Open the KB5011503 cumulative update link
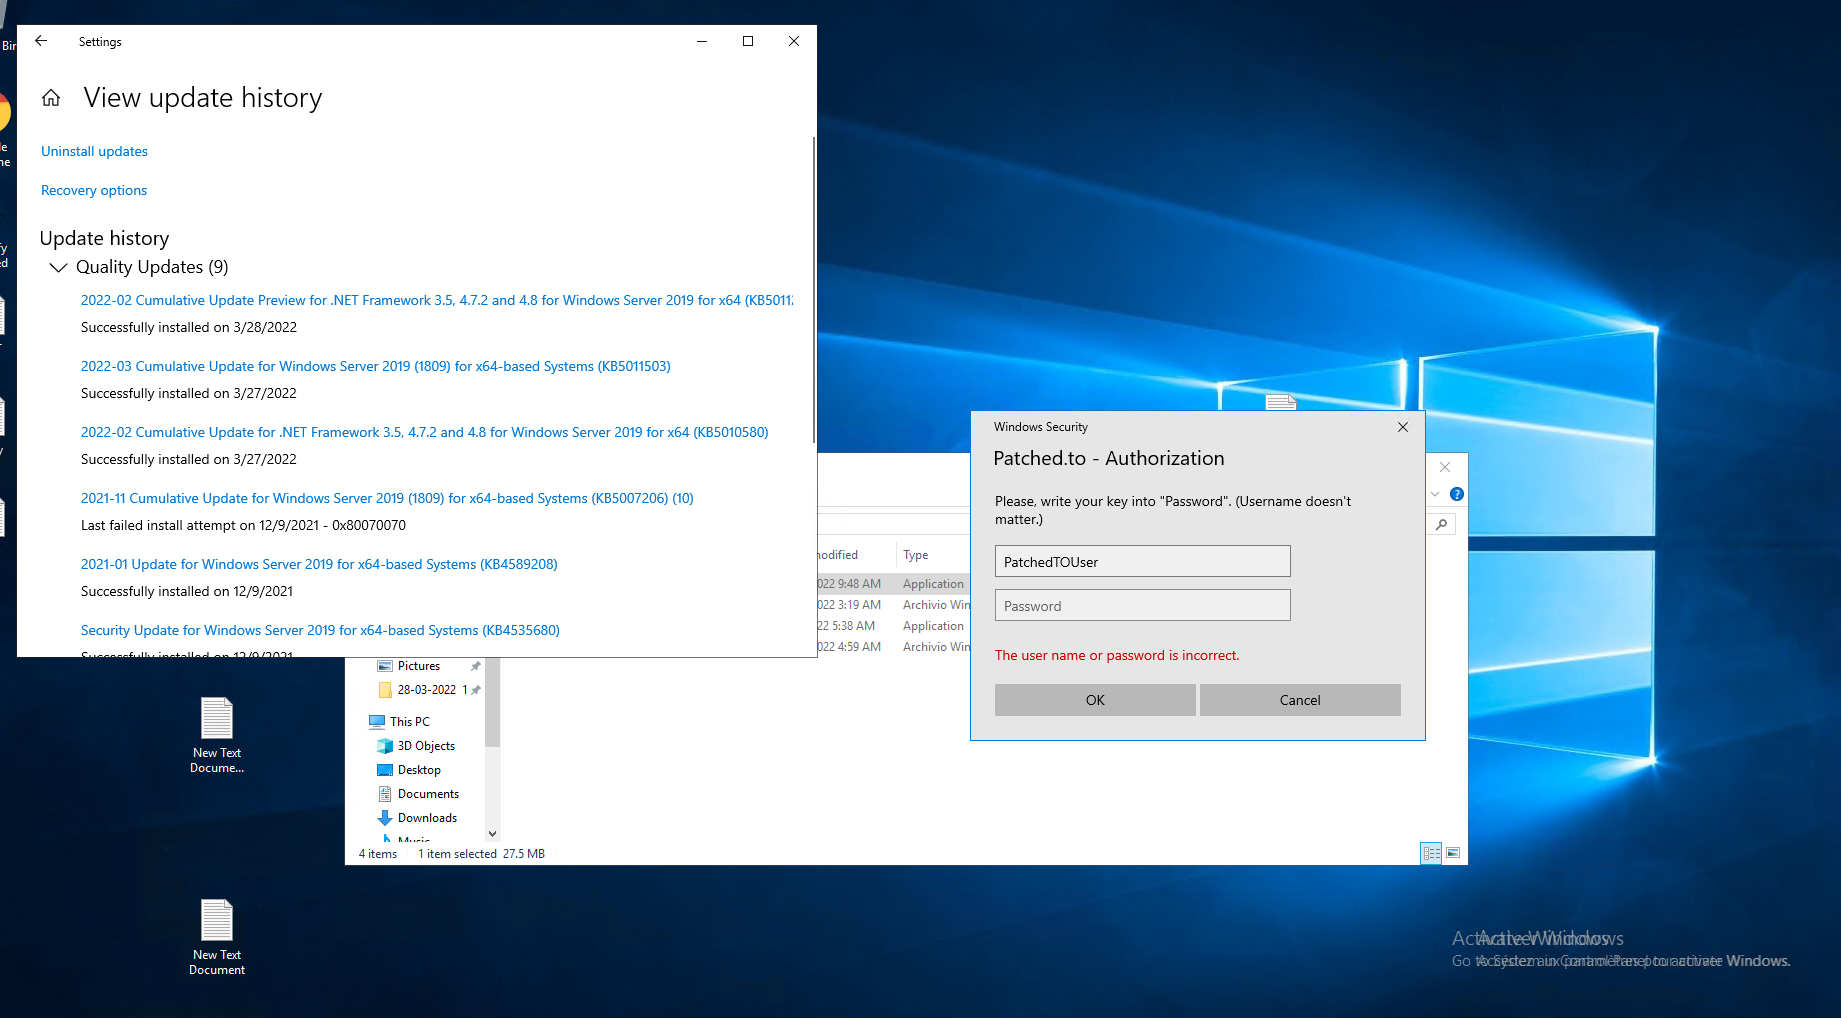The image size is (1841, 1018). click(x=376, y=366)
